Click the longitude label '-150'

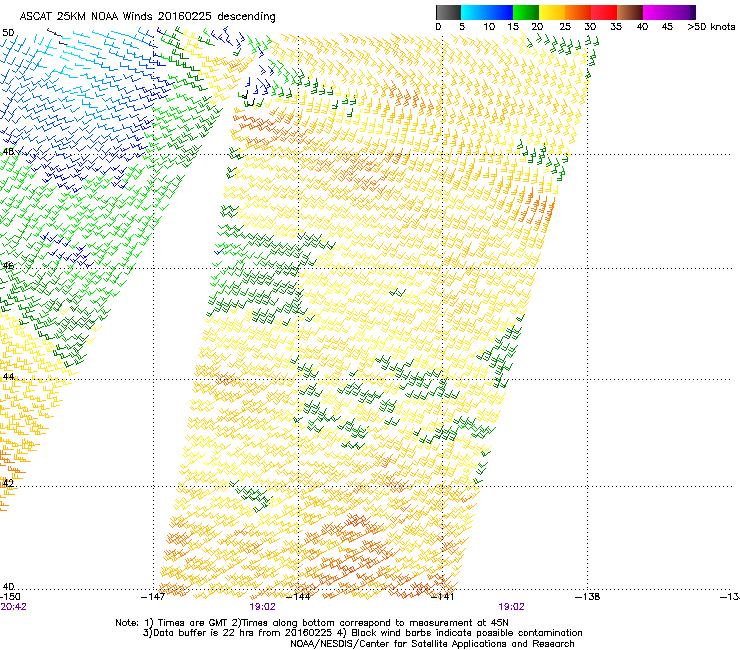coord(10,597)
